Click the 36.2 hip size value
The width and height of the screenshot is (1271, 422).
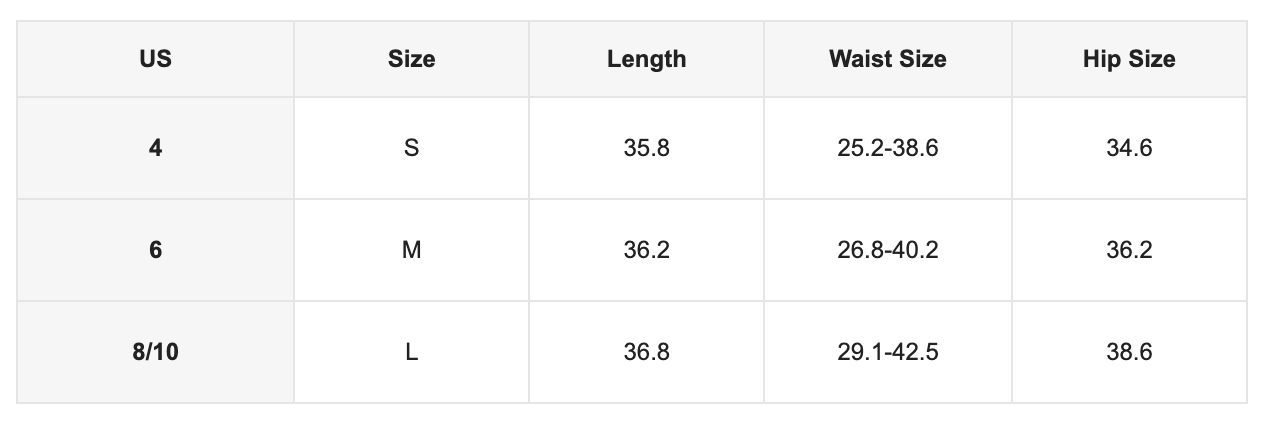[x=1129, y=250]
